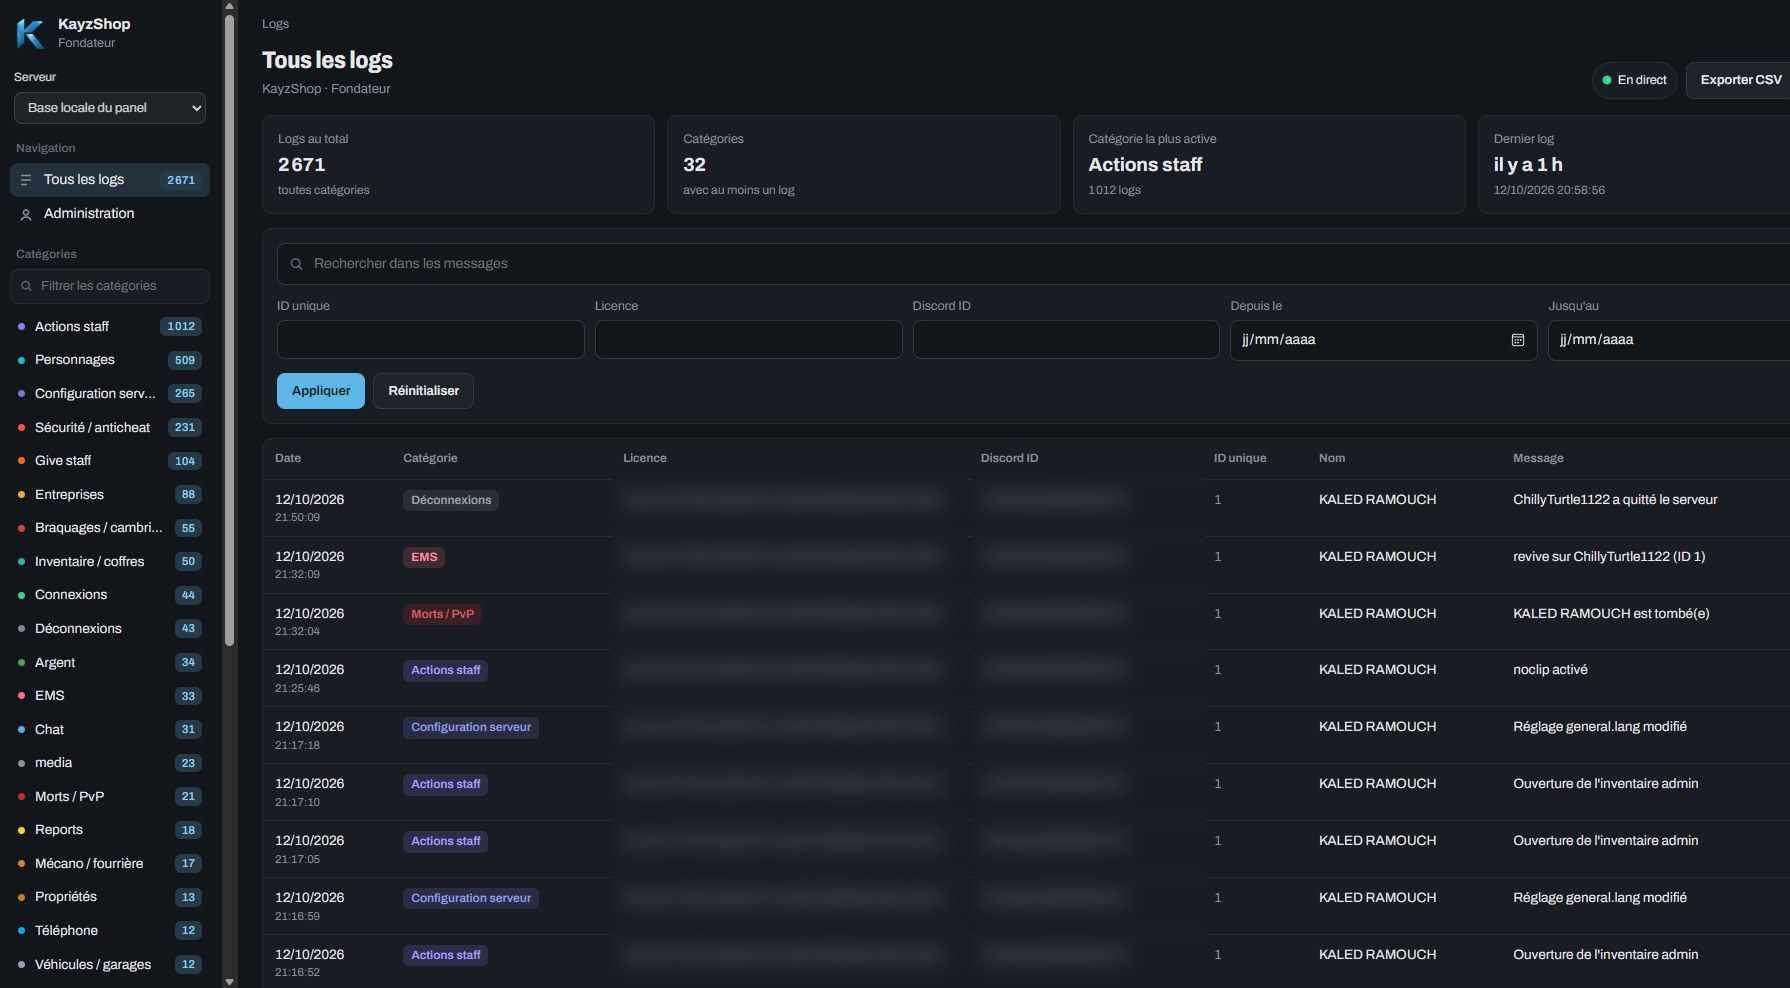Focus the ID unique input field
The width and height of the screenshot is (1790, 988).
click(431, 340)
